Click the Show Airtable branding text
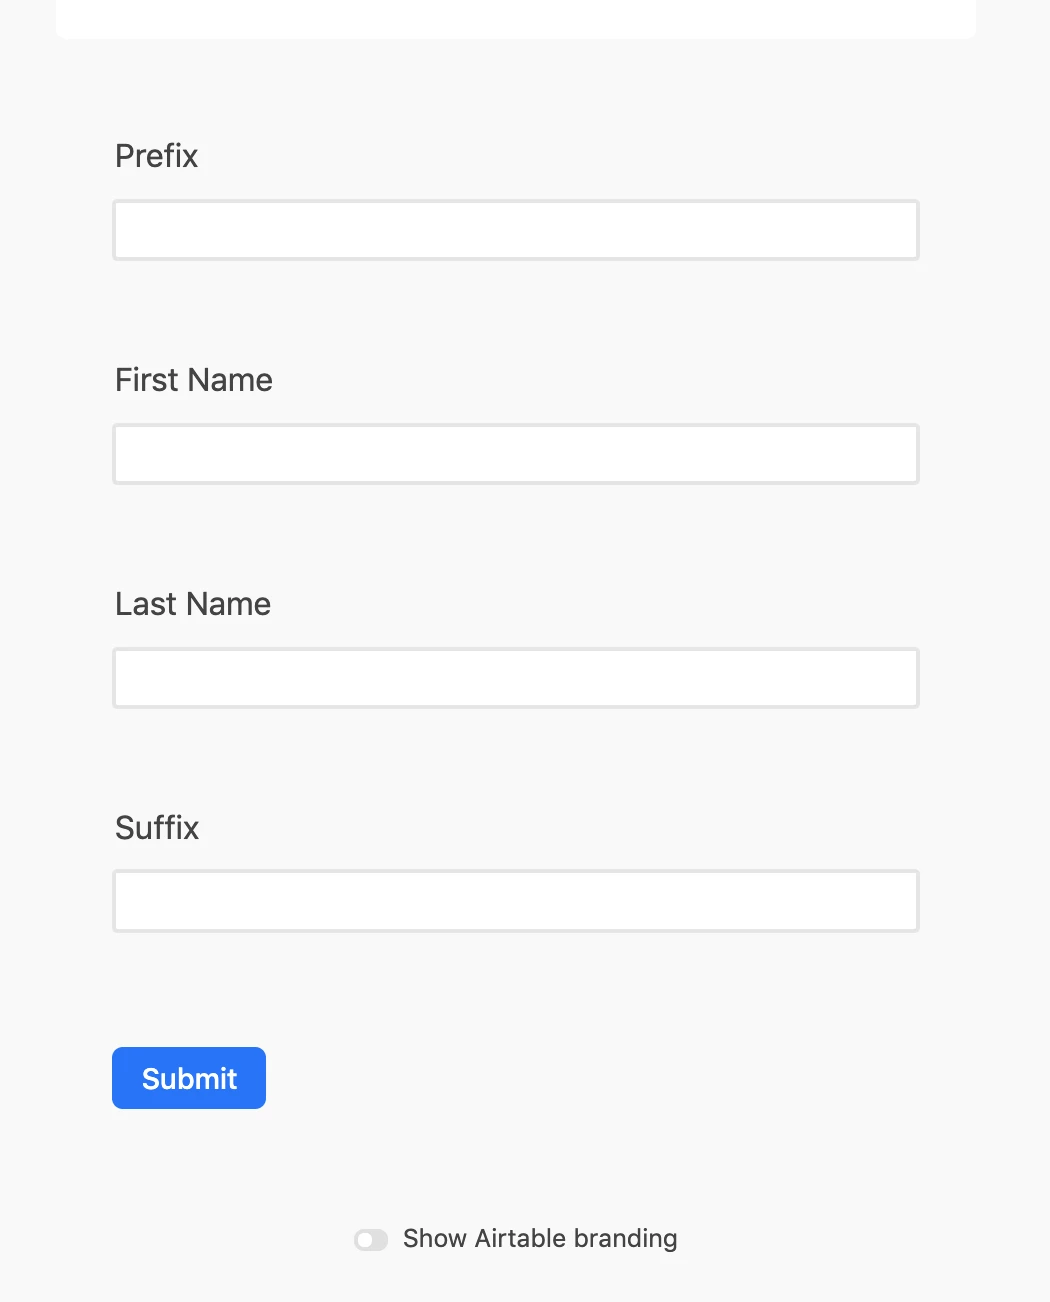 [540, 1239]
